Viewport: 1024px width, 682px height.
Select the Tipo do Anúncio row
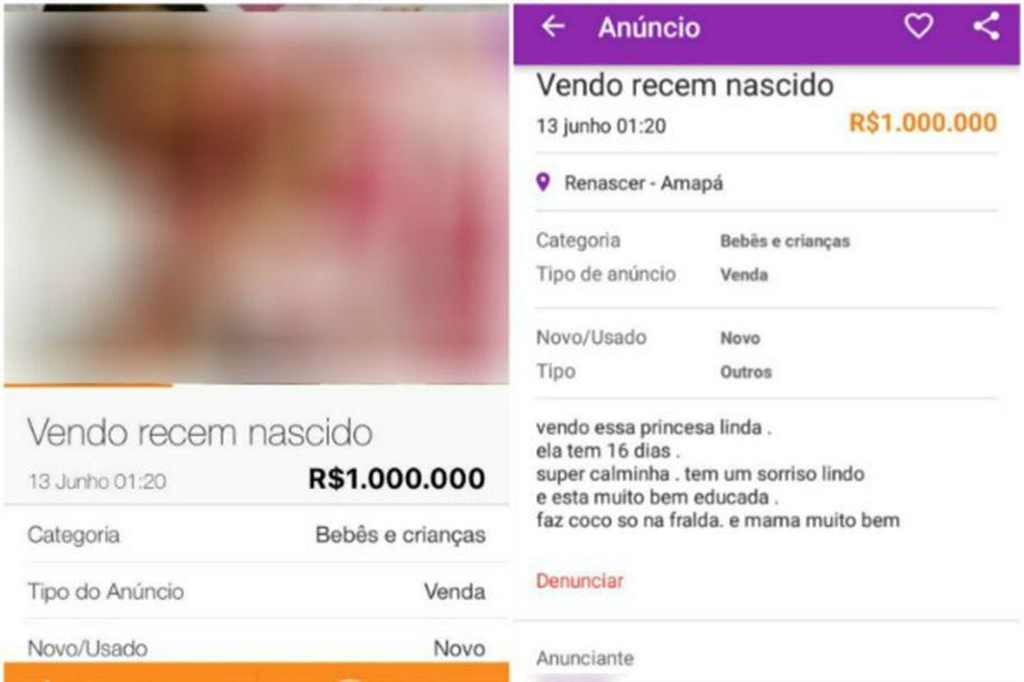tap(256, 591)
